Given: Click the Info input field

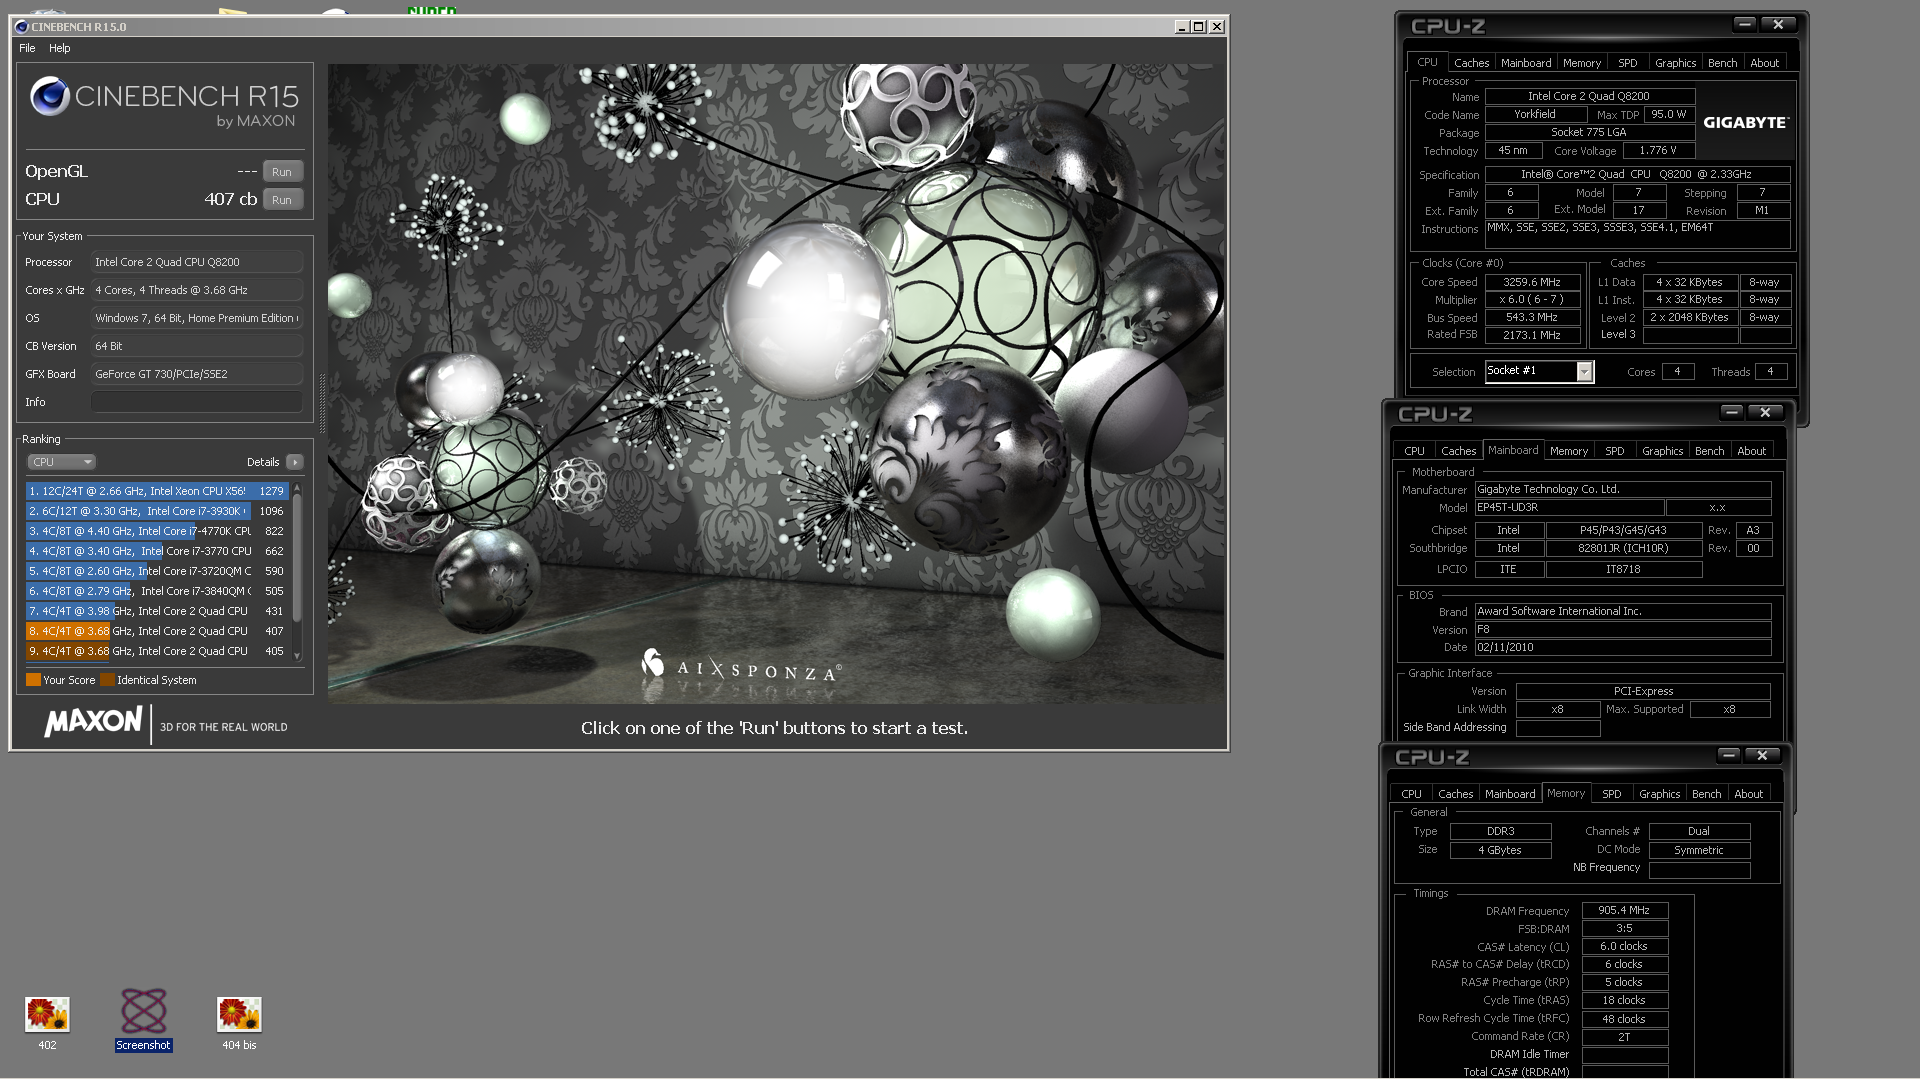Looking at the screenshot, I should coord(197,402).
